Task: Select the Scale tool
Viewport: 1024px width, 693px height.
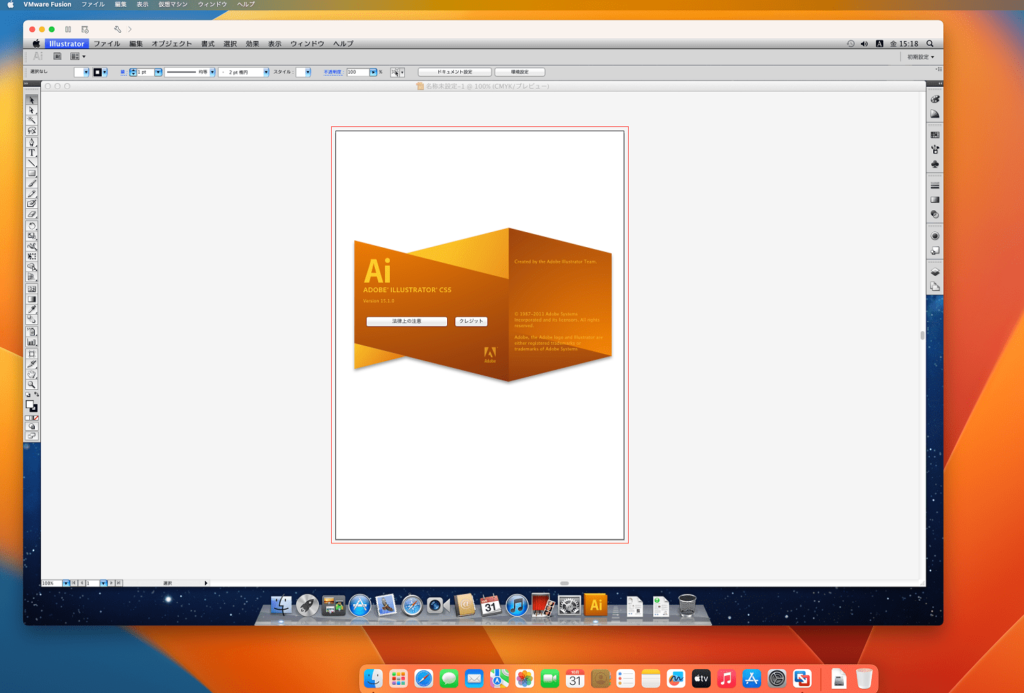Action: [31, 236]
